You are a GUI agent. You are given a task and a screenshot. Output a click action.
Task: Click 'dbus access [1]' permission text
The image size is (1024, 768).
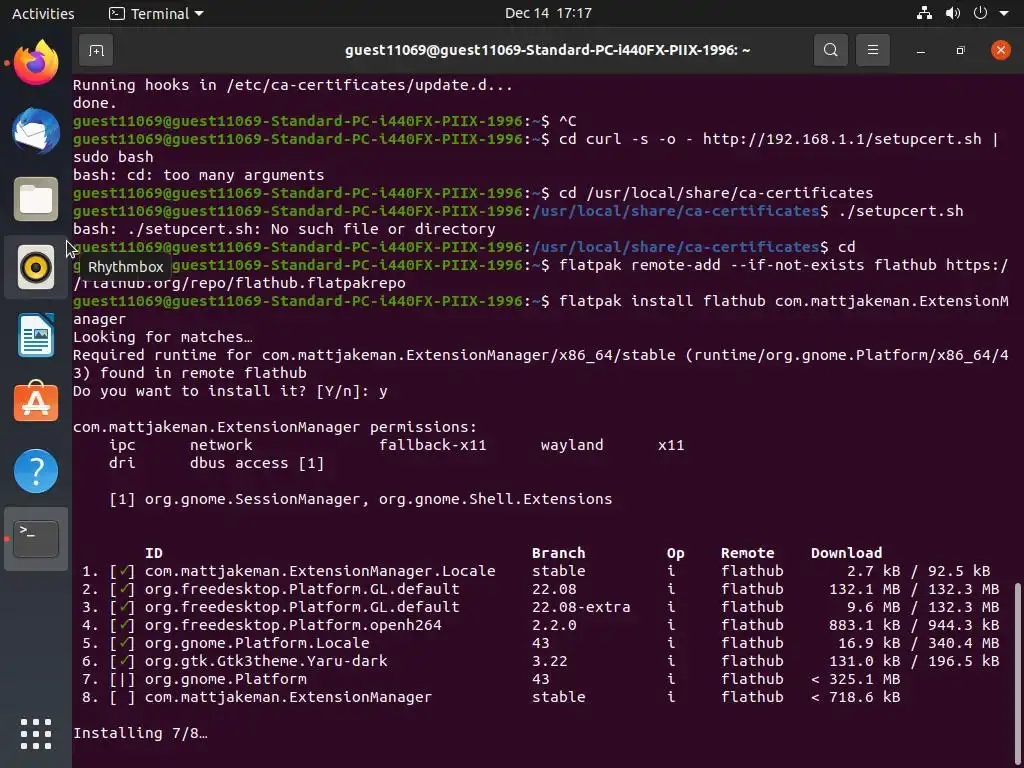pos(257,464)
